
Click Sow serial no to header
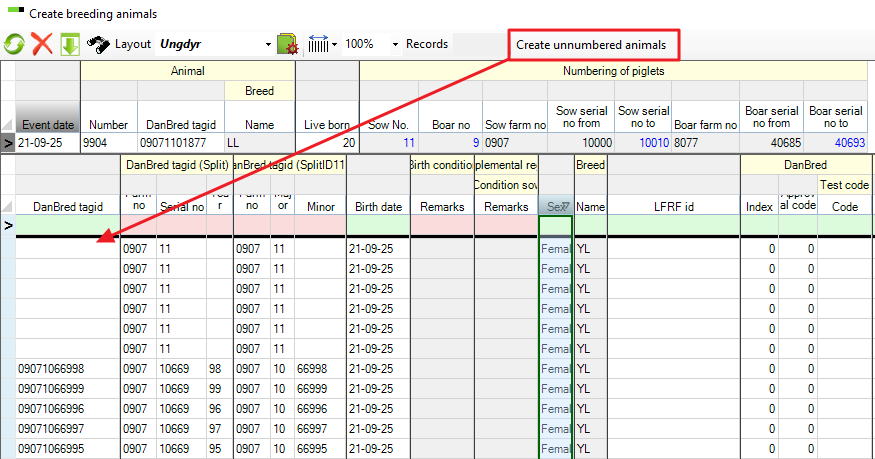(x=643, y=117)
